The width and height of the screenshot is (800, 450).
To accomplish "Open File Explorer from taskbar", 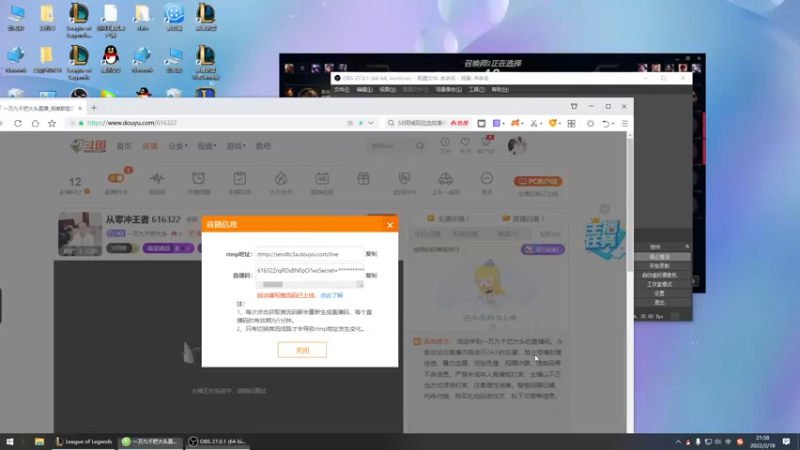I will pyautogui.click(x=39, y=442).
